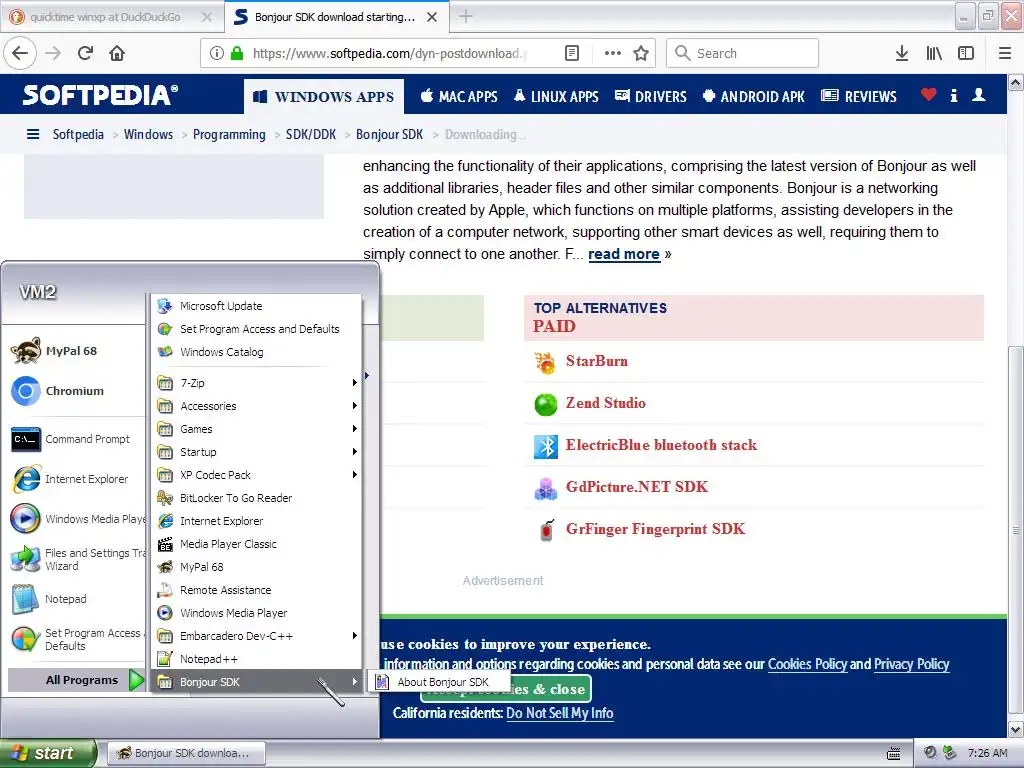Go to Drivers section
This screenshot has height=768, width=1024.
(x=650, y=97)
